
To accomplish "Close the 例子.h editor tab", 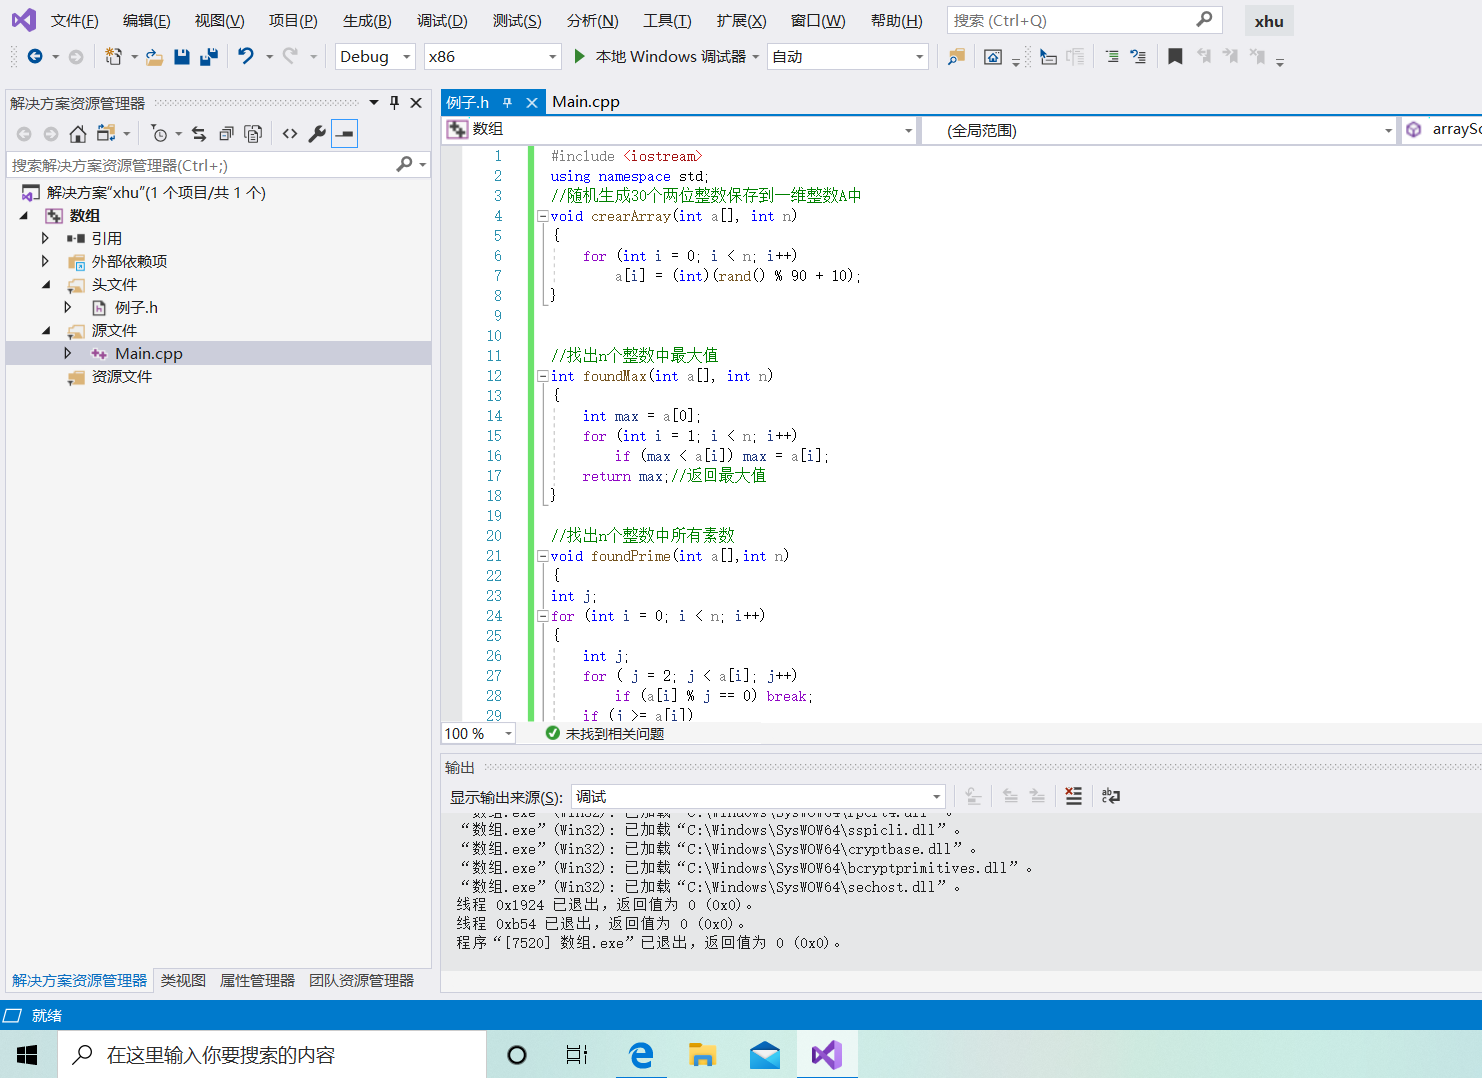I will pos(532,102).
